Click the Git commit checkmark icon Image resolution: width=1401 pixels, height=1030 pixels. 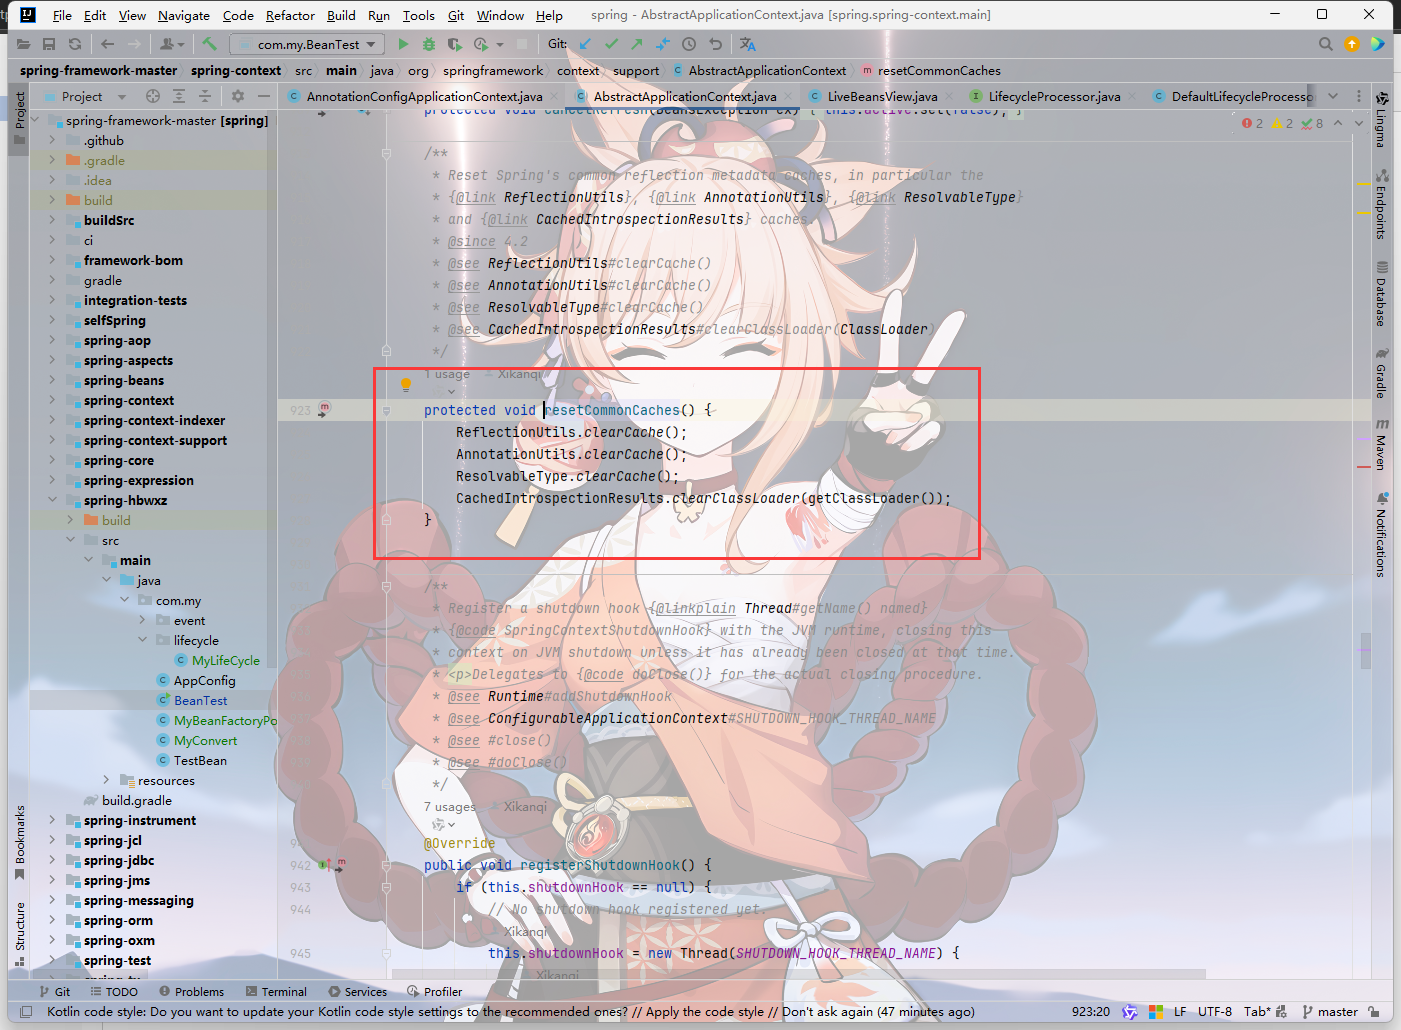(611, 44)
